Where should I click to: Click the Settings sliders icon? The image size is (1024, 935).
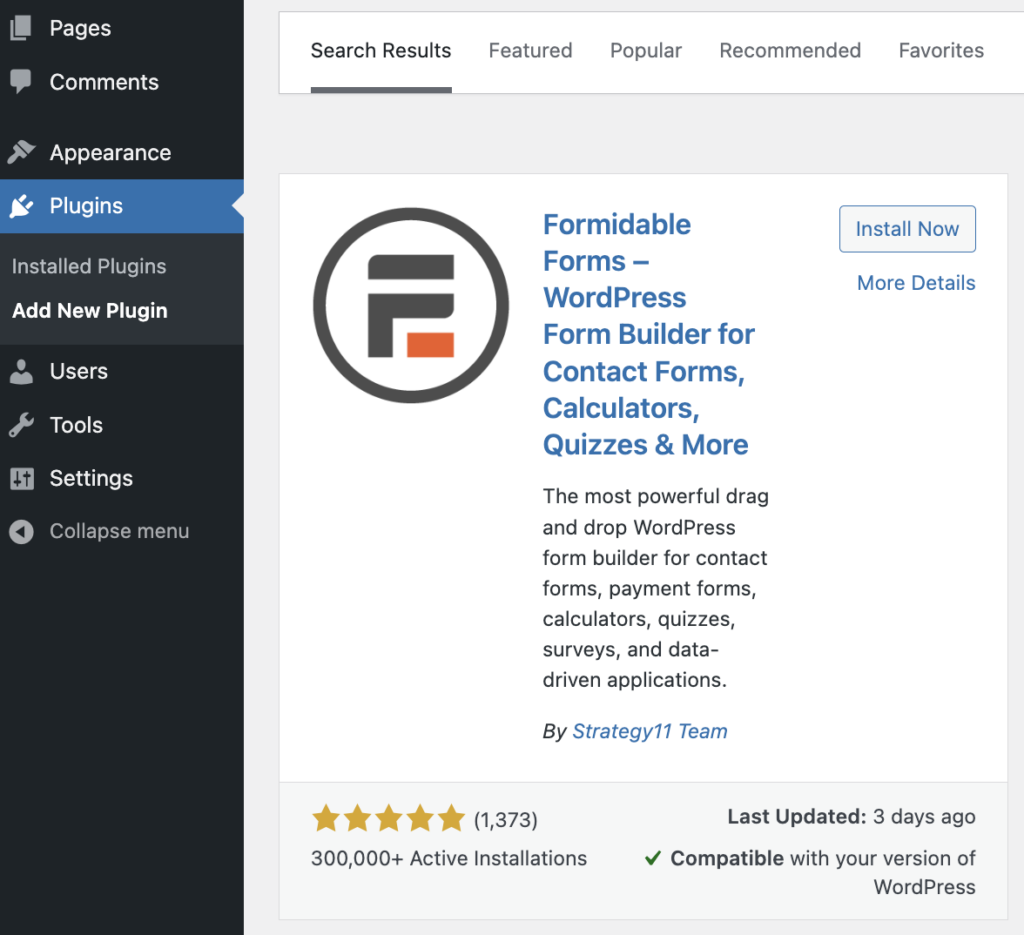click(x=22, y=479)
